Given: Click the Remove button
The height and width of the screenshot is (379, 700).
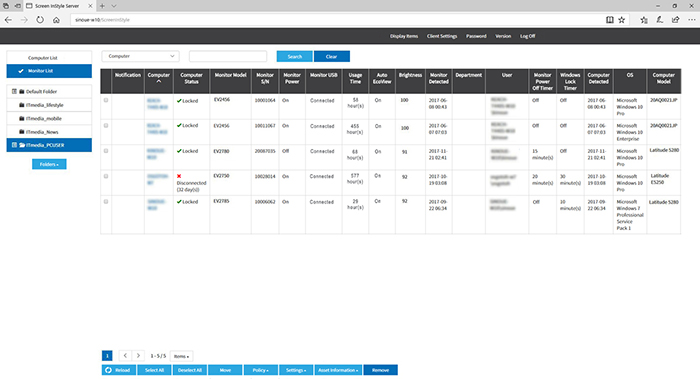Looking at the screenshot, I should pos(380,370).
